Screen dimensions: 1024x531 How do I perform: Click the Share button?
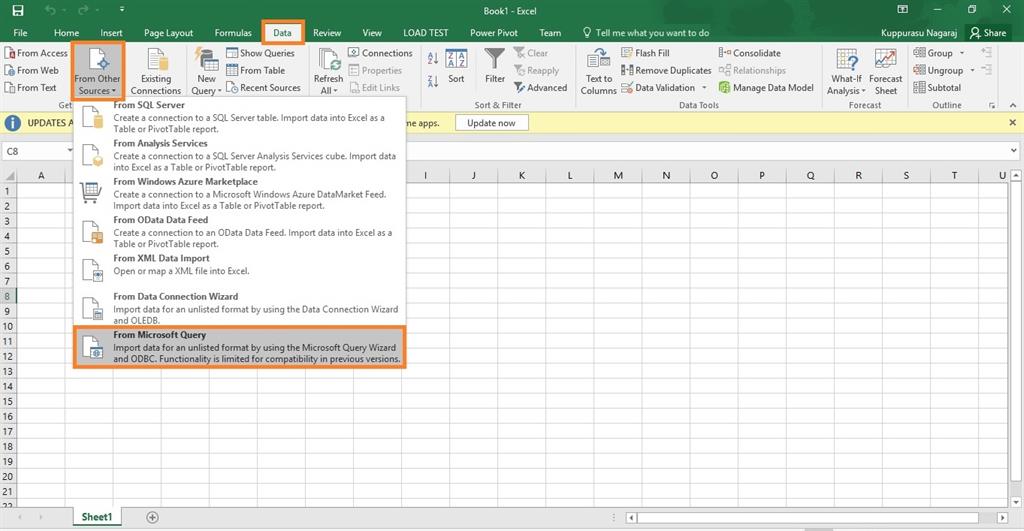988,33
